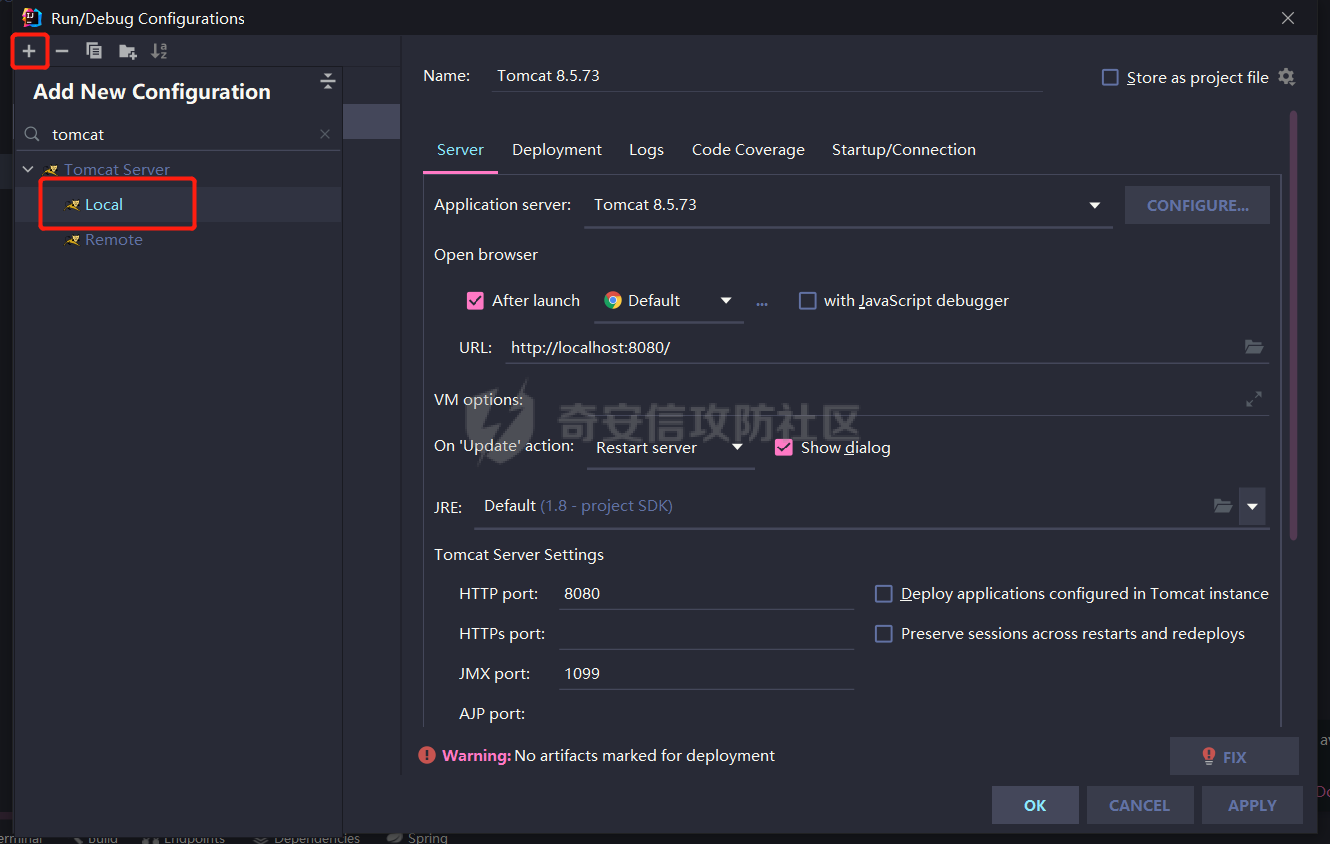Click the settings panel vertical scrollbar
This screenshot has width=1330, height=844.
pos(1293,325)
